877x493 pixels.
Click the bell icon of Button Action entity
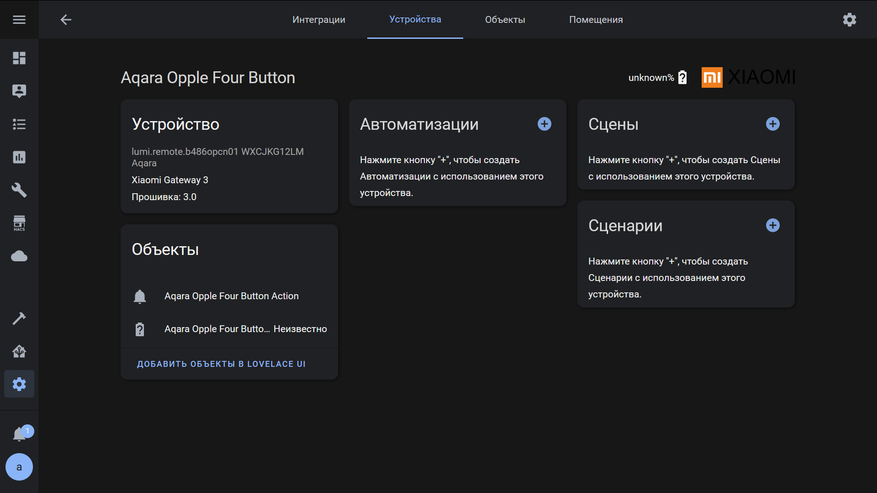tap(140, 296)
